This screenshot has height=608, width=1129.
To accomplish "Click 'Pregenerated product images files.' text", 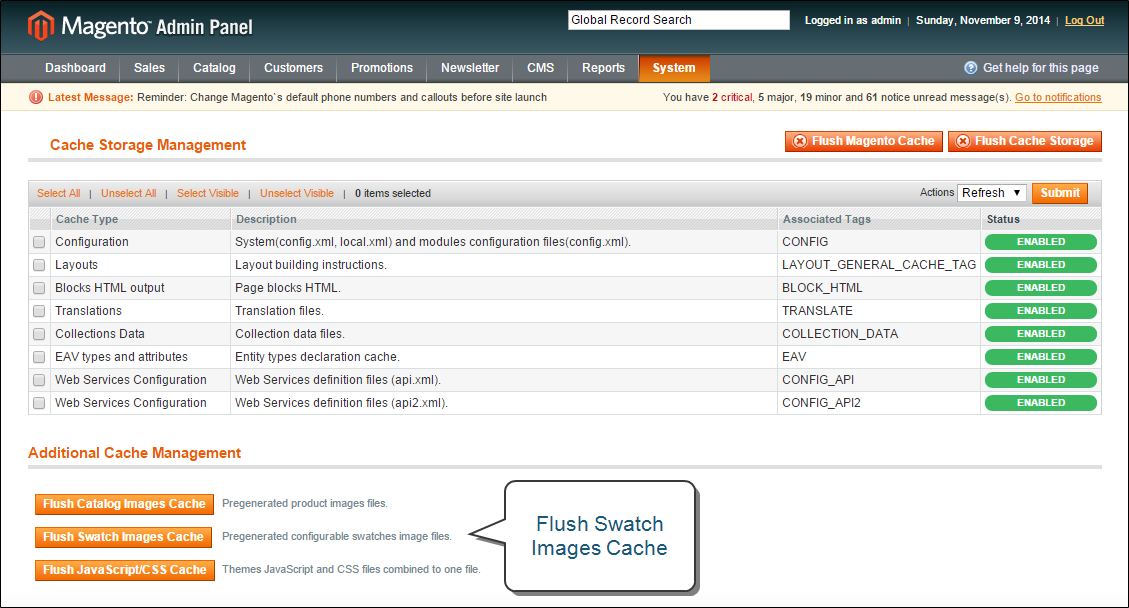I will tap(305, 504).
